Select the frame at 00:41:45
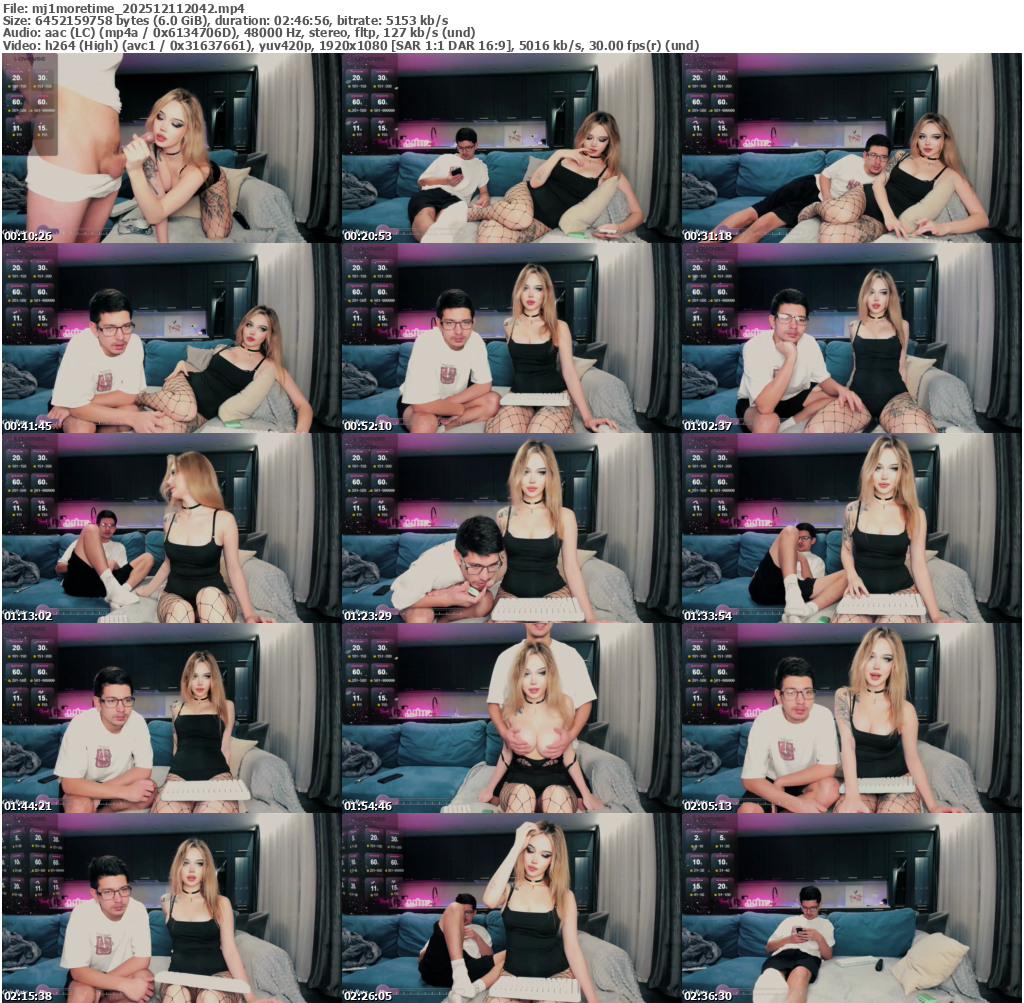The height and width of the screenshot is (1003, 1024). (x=171, y=338)
